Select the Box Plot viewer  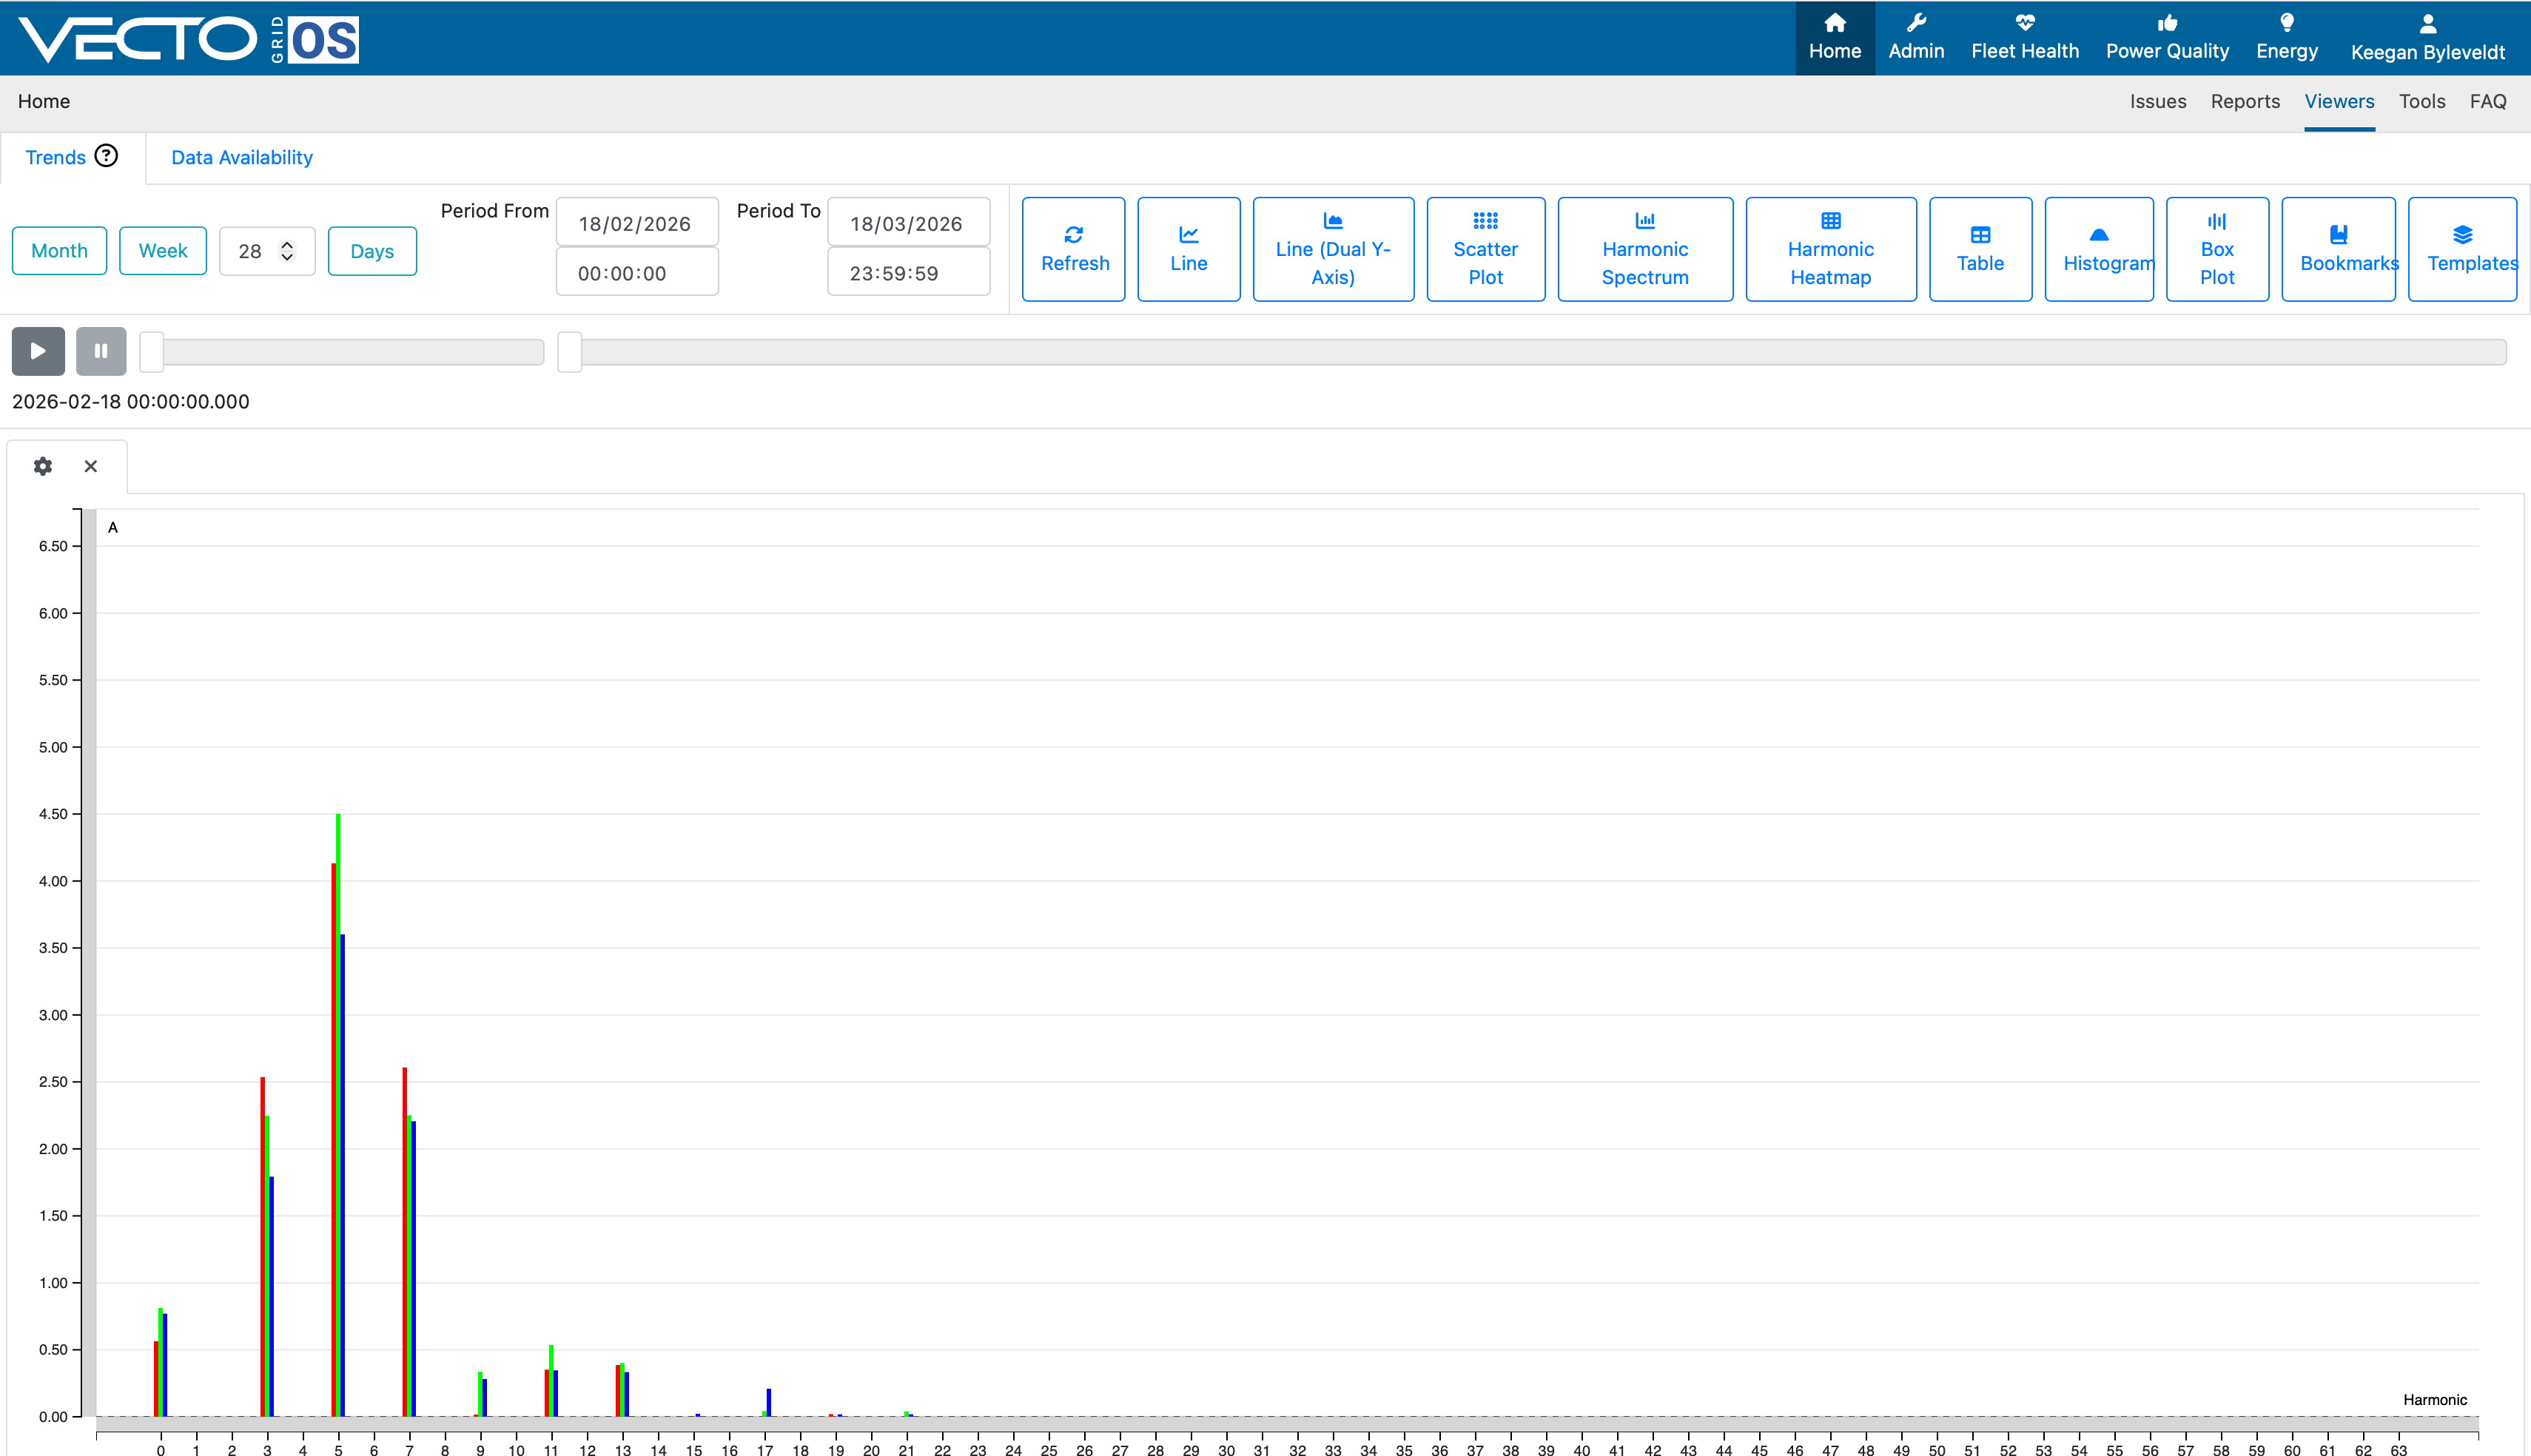[x=2217, y=249]
